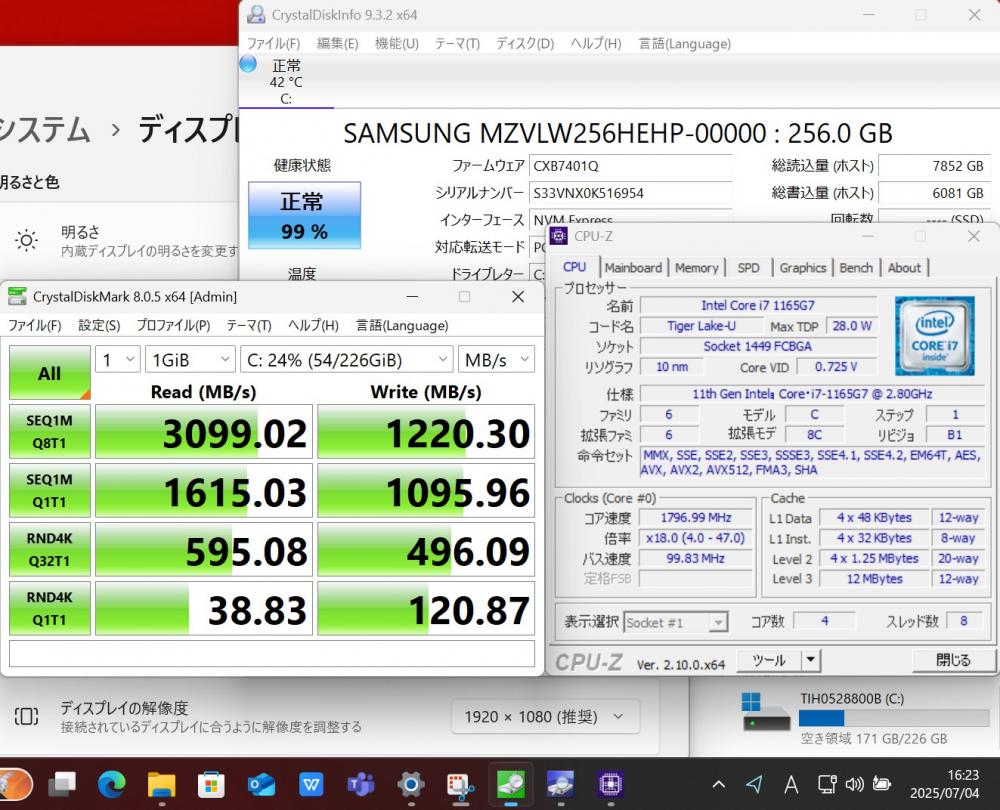1000x810 pixels.
Task: Expand the ツール dropdown arrow in CPU-Z
Action: (811, 660)
